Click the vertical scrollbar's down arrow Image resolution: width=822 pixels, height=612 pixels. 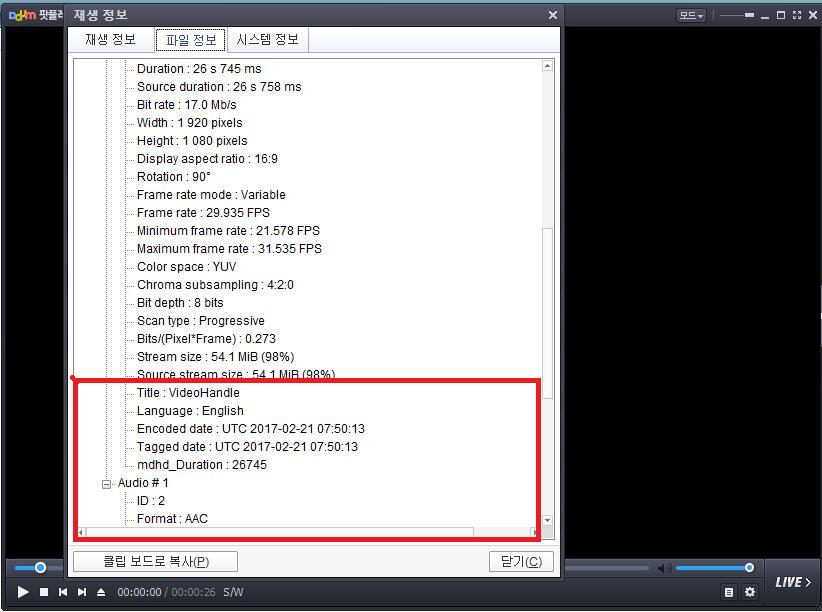click(547, 520)
